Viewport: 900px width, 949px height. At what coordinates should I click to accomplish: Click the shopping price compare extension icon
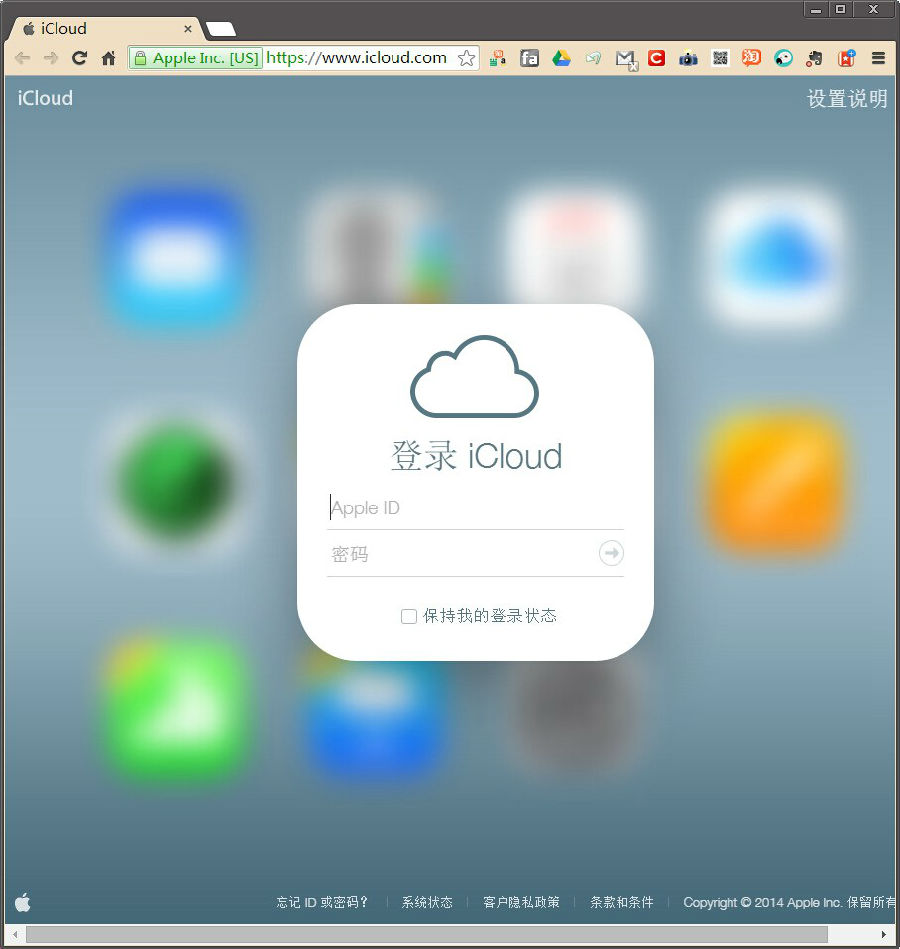pos(498,58)
